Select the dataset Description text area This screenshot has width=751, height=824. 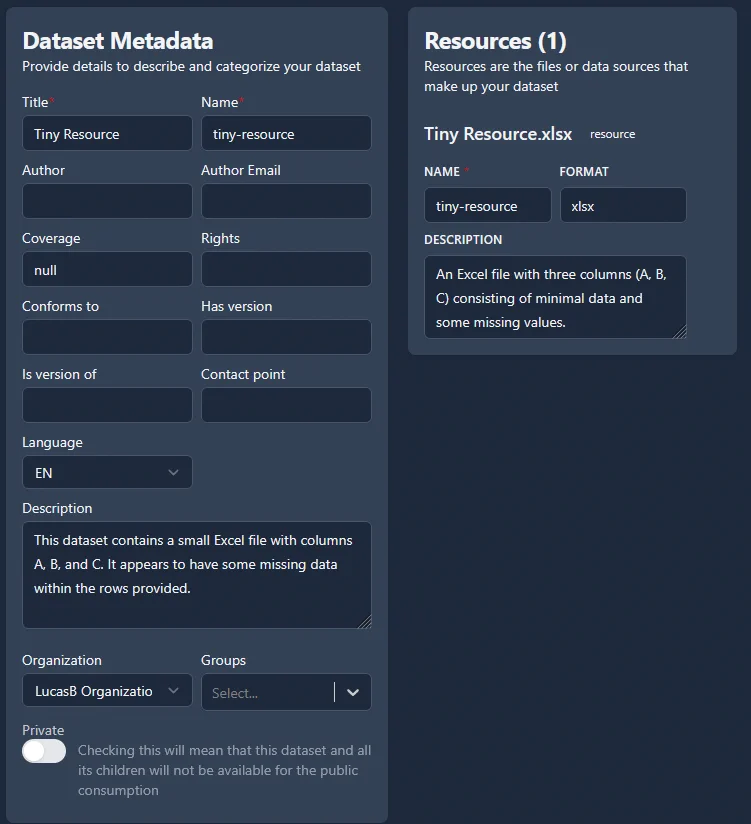[197, 573]
